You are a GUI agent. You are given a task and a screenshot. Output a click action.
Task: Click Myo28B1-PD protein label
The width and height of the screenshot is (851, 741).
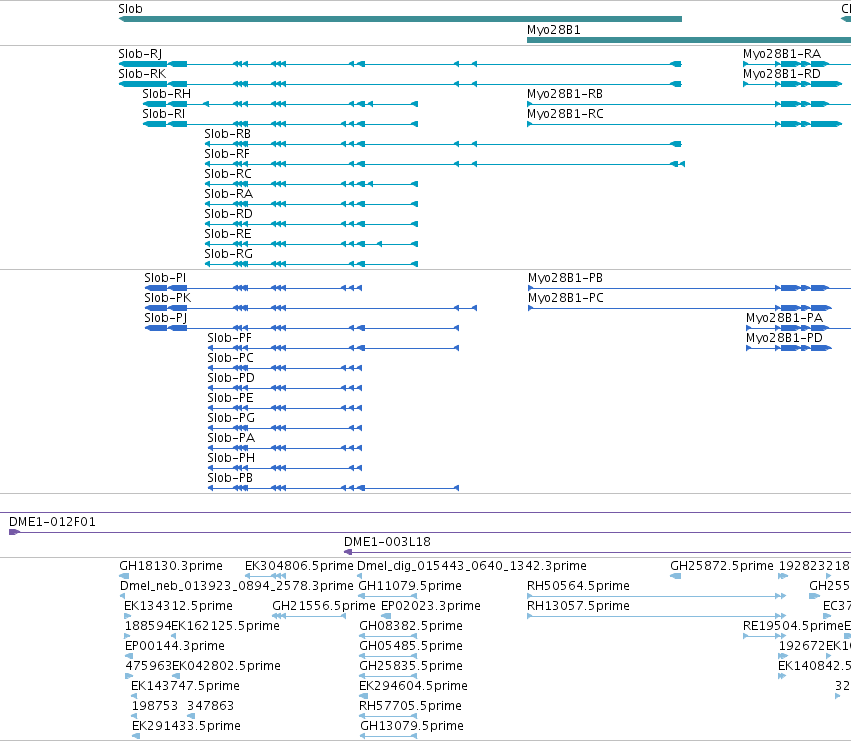click(x=784, y=338)
